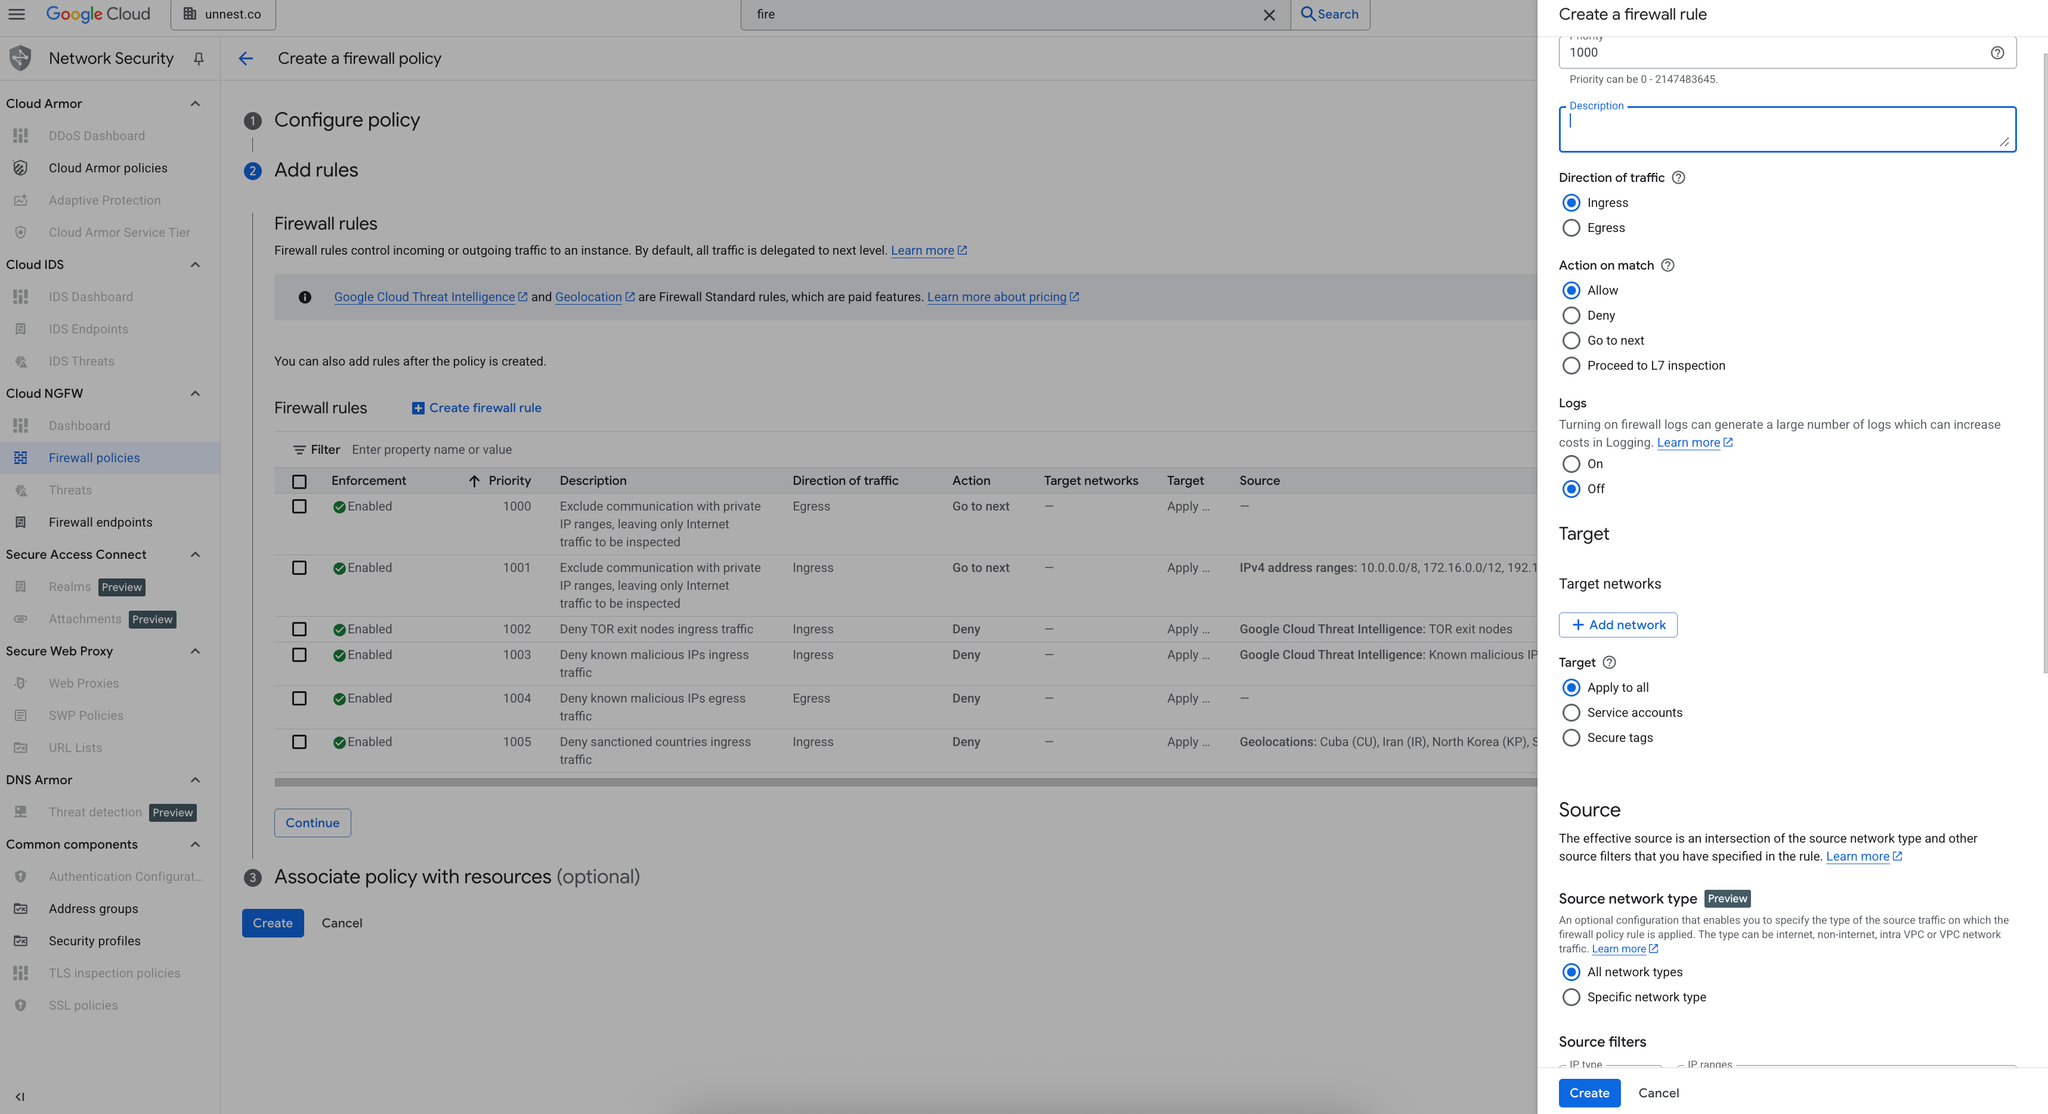Check the checkbox for priority 1002 rule
The height and width of the screenshot is (1114, 2048).
299,630
